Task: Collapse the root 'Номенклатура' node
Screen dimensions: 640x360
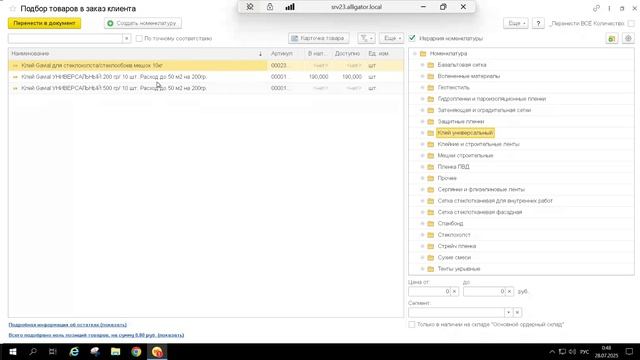Action: pos(415,53)
